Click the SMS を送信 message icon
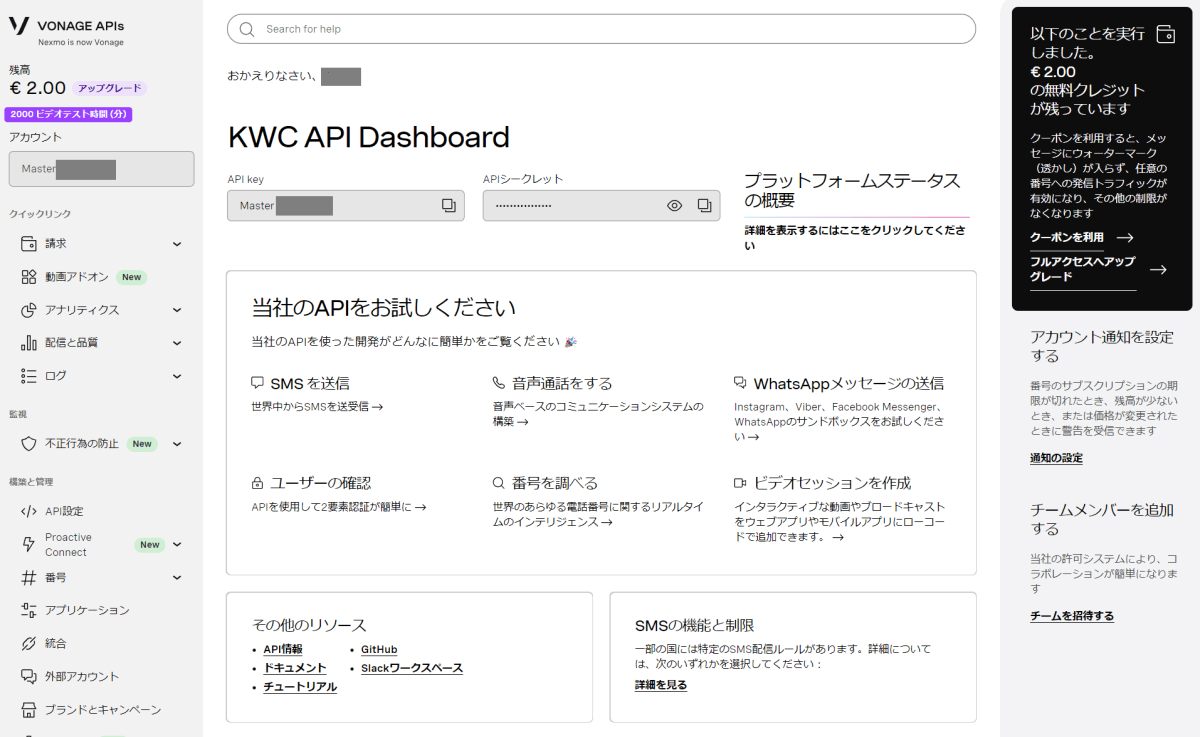The image size is (1200, 737). tap(258, 383)
